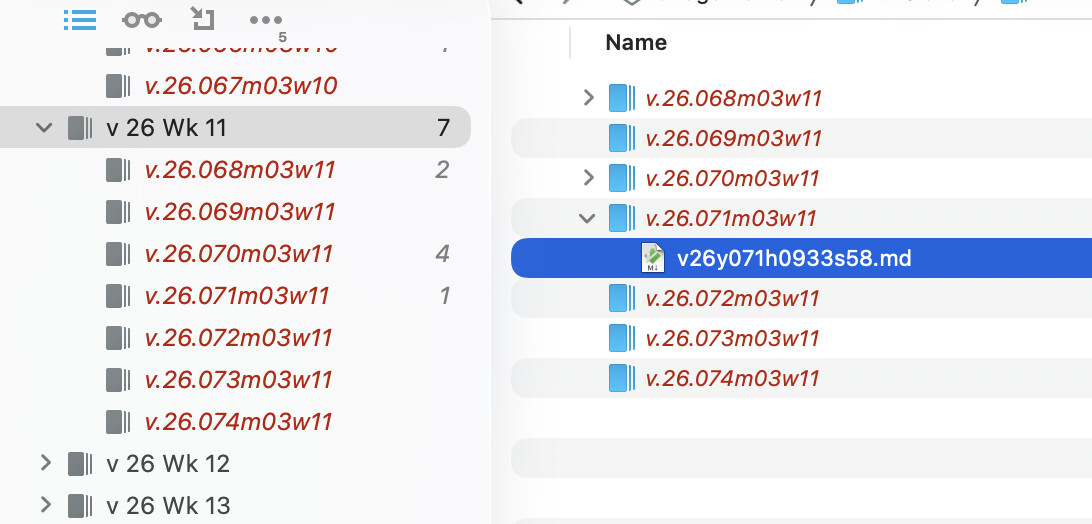The width and height of the screenshot is (1092, 524).
Task: Expand v.26.068m03w11 in the file list
Action: pos(589,98)
